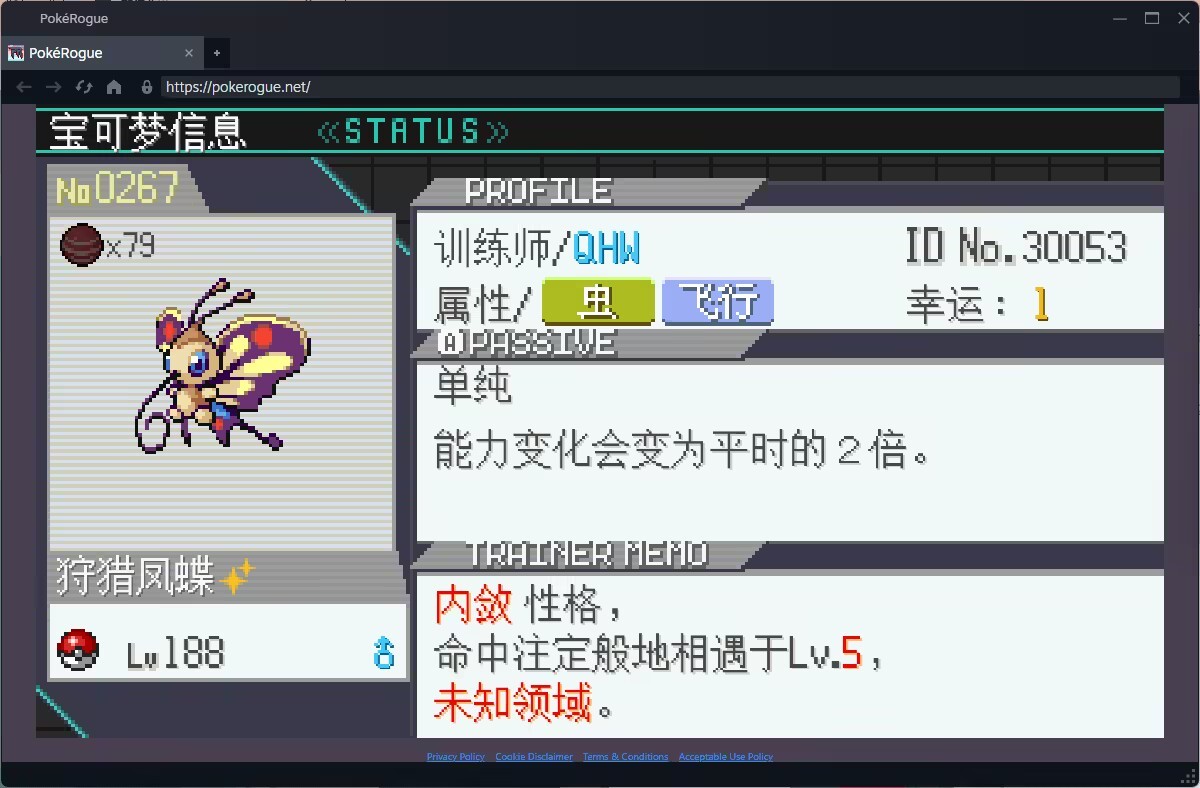Open the Privacy Policy link
The image size is (1200, 788).
(x=455, y=757)
